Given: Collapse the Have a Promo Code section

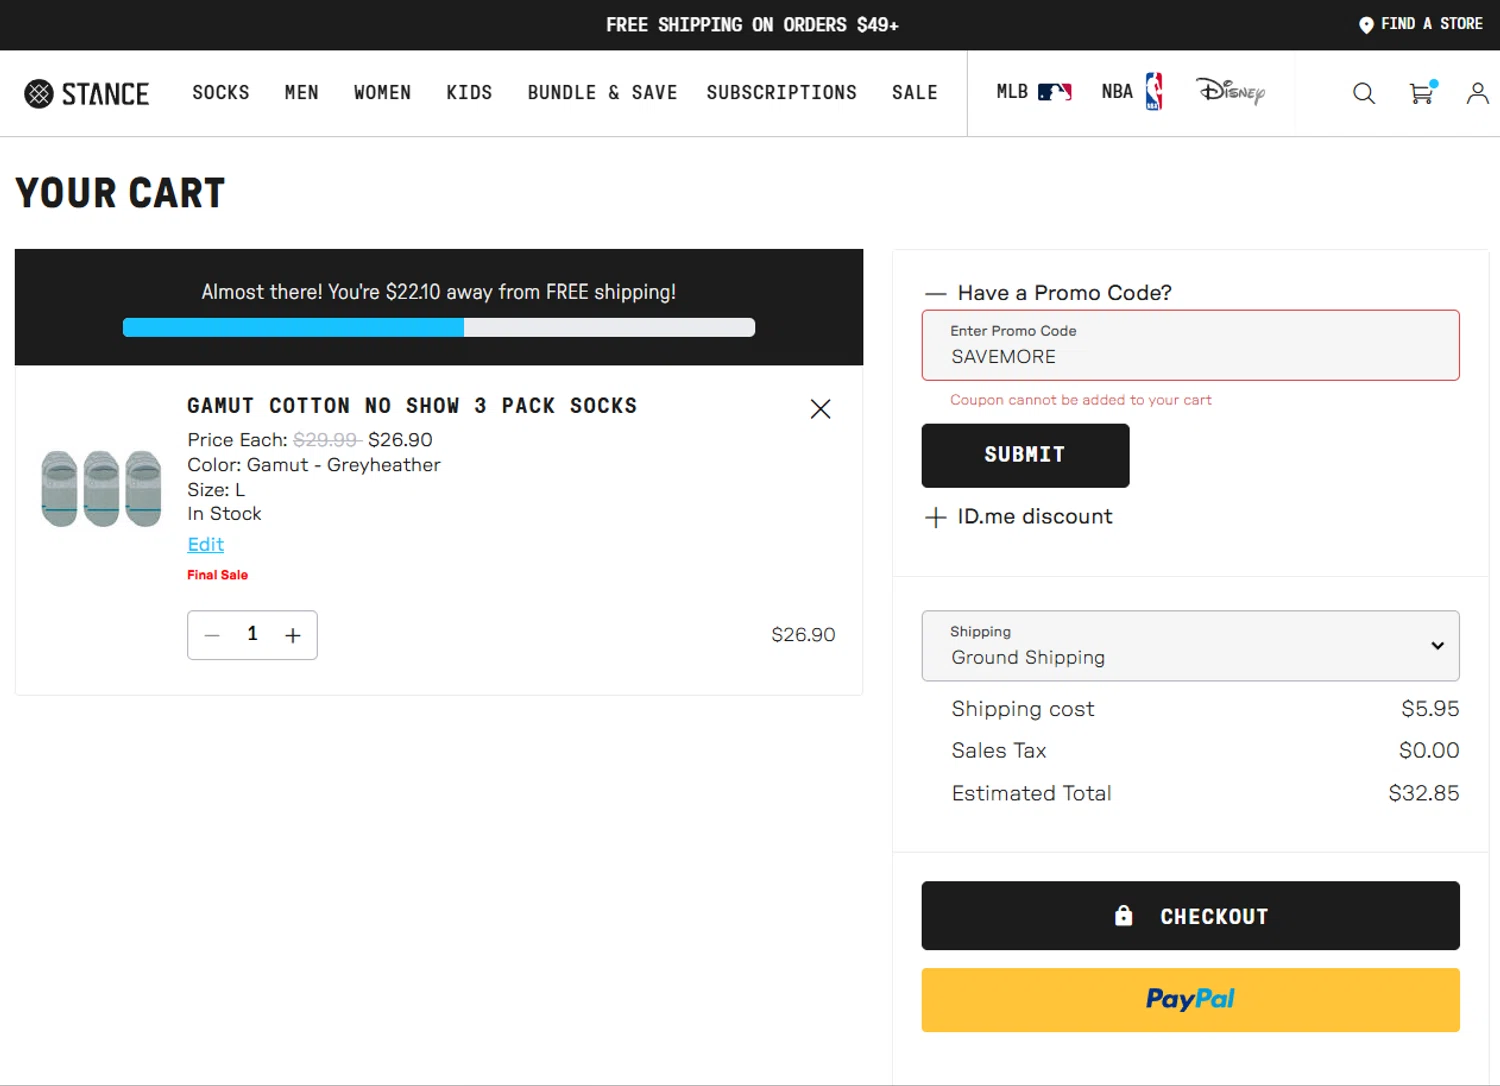Looking at the screenshot, I should [x=936, y=294].
